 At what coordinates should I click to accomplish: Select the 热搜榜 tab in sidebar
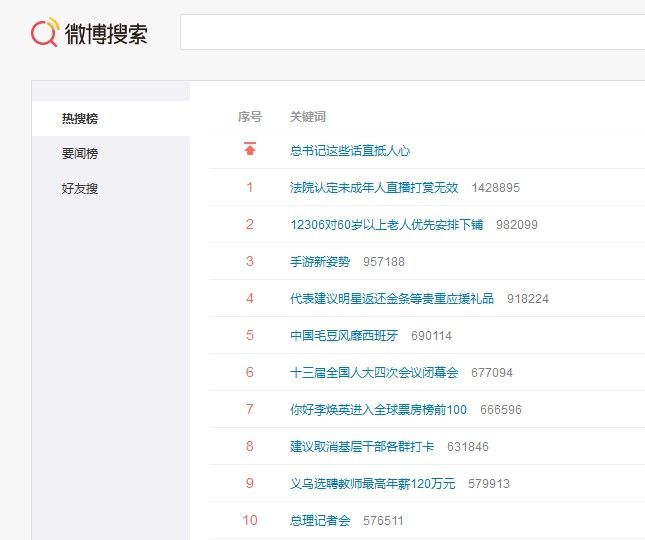click(80, 119)
